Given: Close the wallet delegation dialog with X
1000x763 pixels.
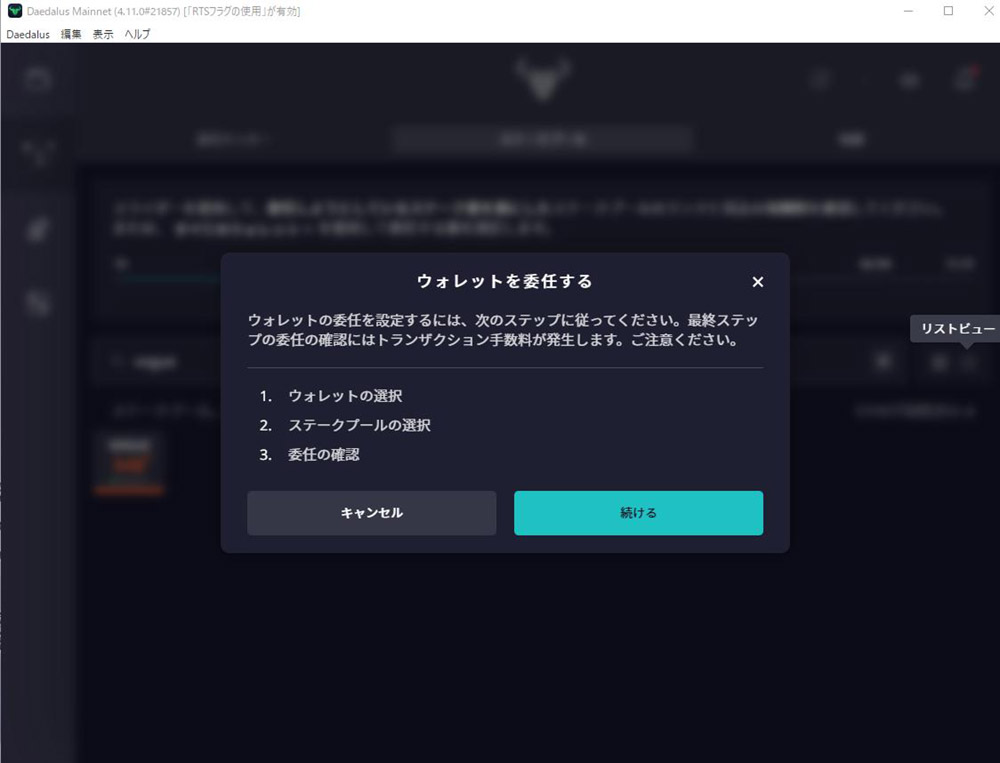Looking at the screenshot, I should (757, 282).
